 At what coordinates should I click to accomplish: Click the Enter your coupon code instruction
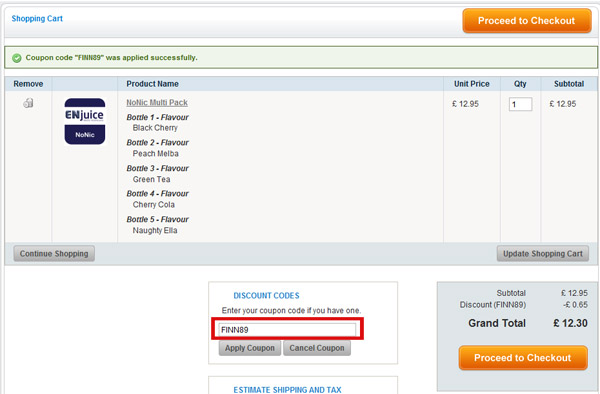(x=291, y=310)
